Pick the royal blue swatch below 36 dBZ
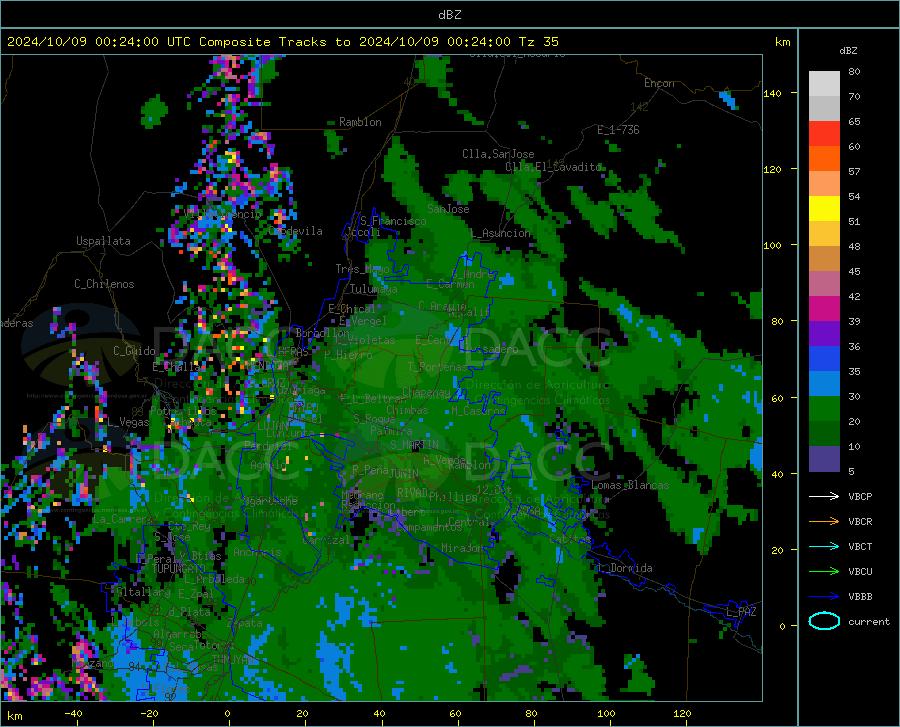The height and width of the screenshot is (727, 900). 824,359
